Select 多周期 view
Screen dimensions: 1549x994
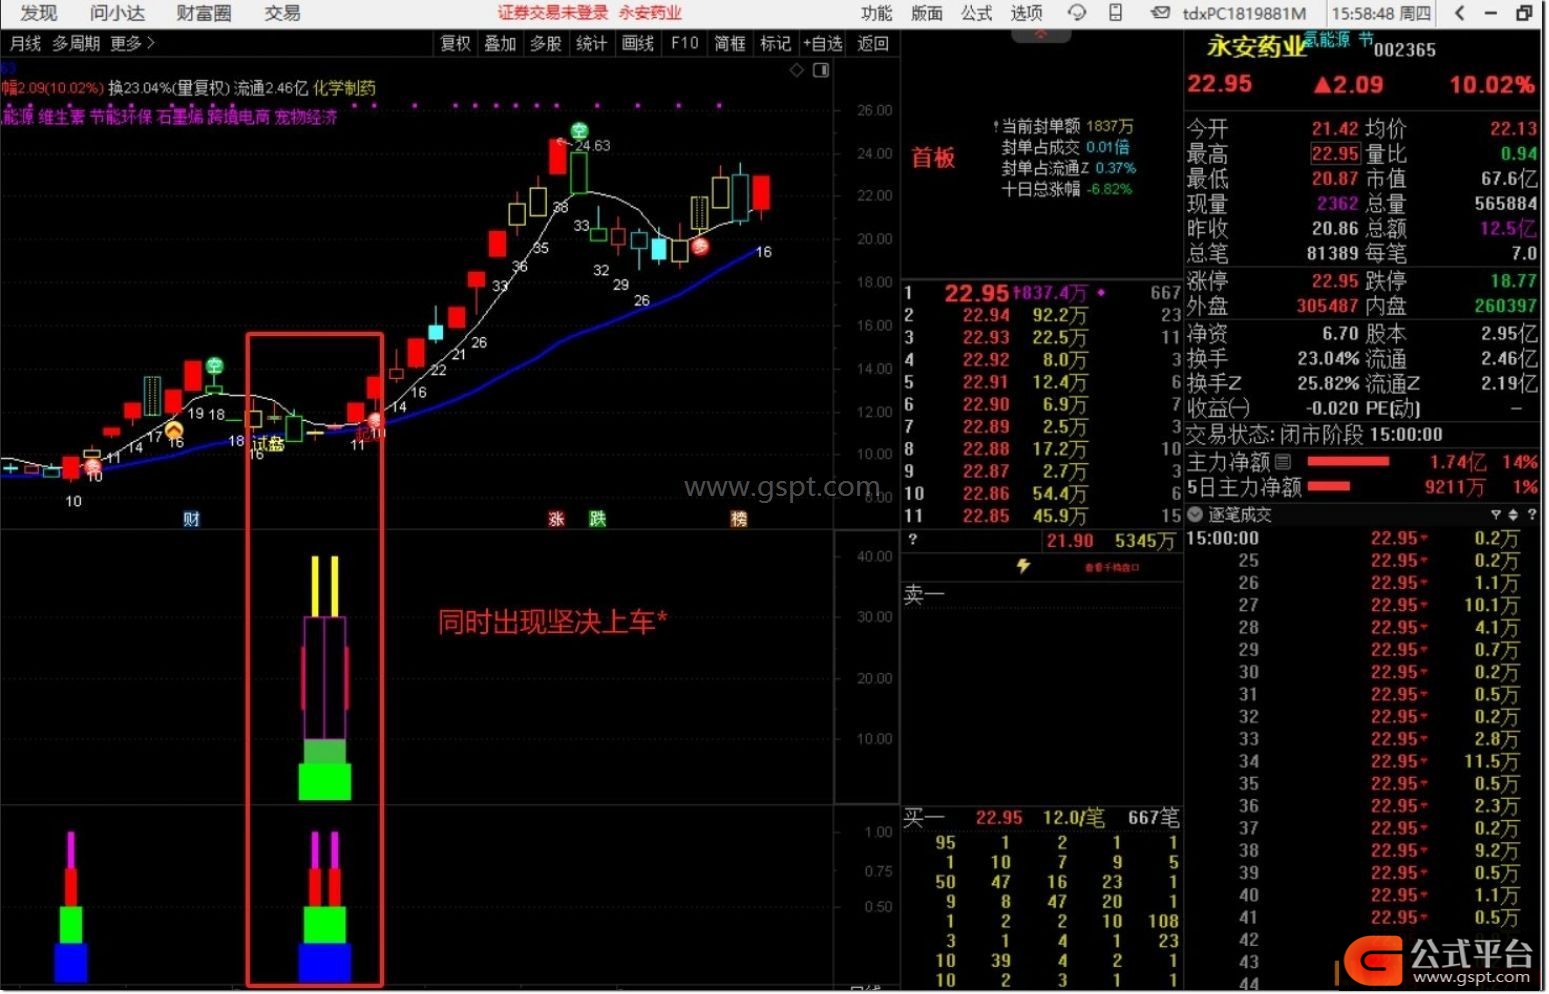click(76, 43)
